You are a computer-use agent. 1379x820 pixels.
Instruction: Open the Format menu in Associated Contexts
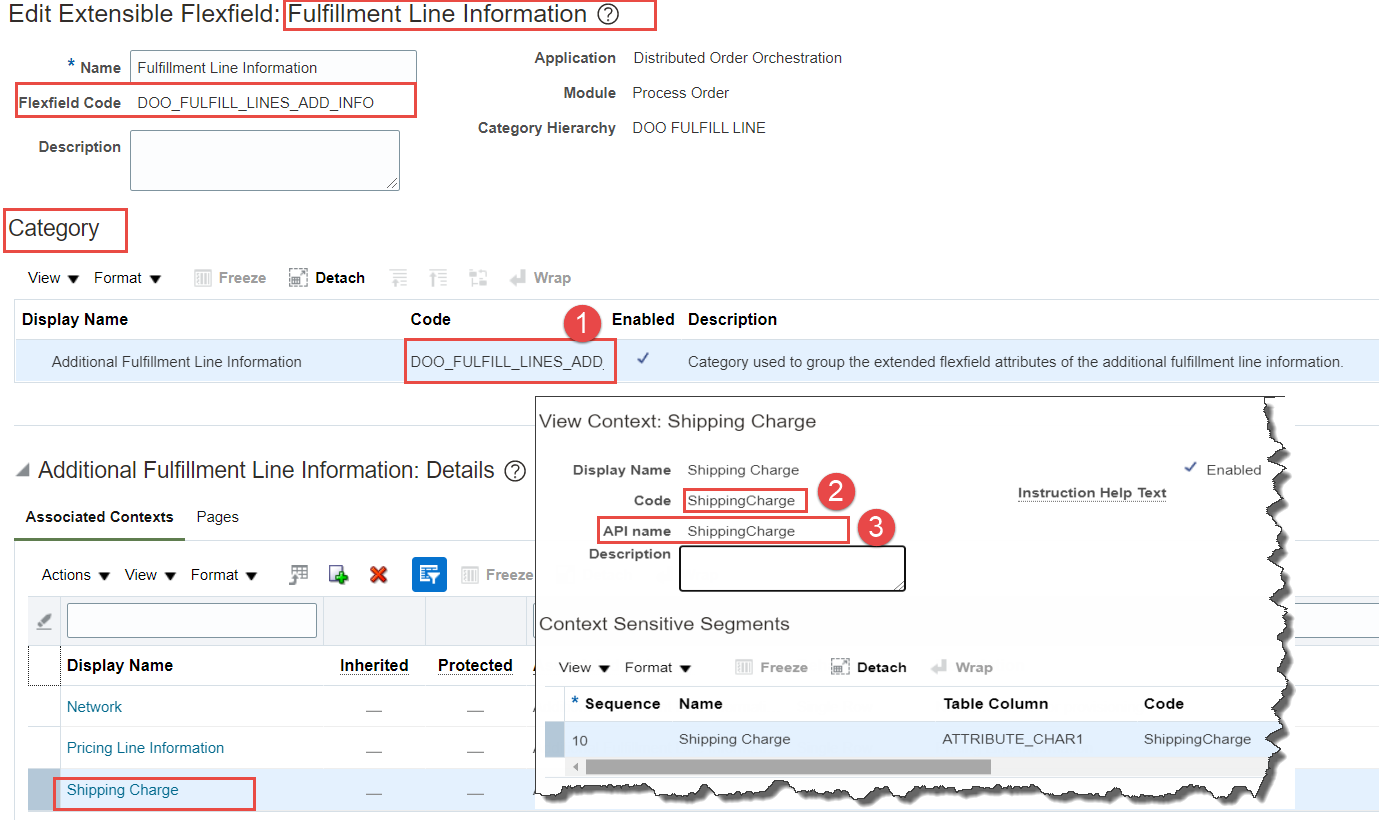coord(224,575)
